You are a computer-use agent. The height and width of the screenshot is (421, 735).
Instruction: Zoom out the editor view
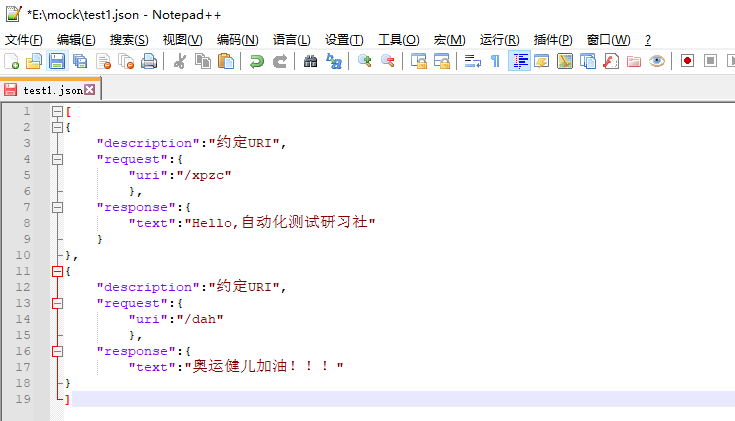pos(388,61)
